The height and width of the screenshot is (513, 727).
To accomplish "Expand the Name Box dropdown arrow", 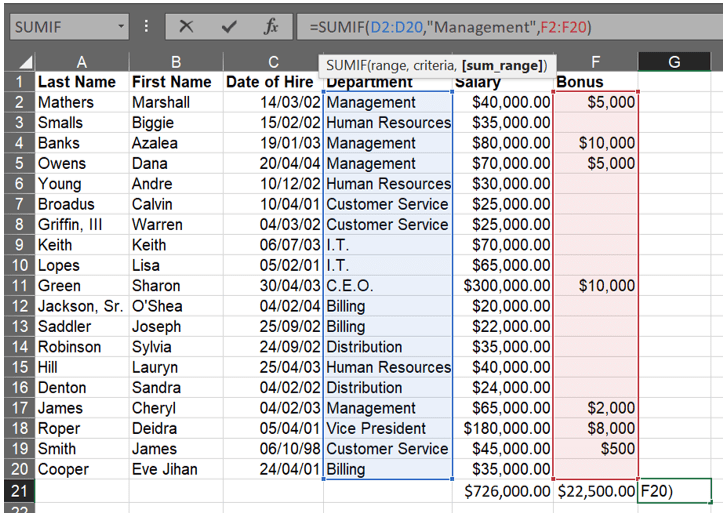I will pyautogui.click(x=121, y=26).
